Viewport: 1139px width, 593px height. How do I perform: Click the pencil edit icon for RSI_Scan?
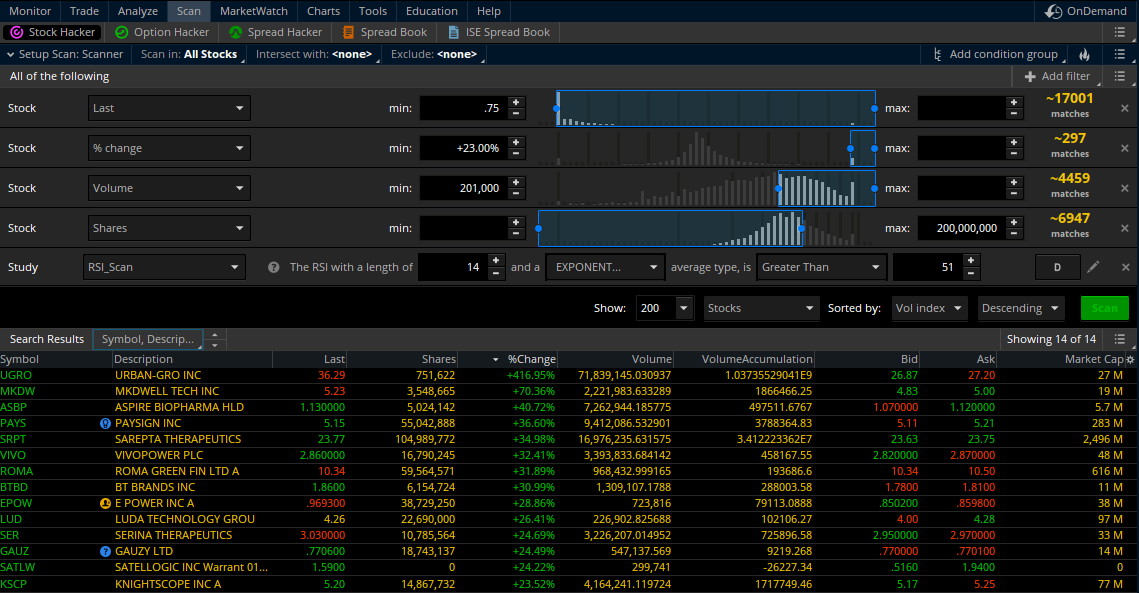coord(1093,267)
